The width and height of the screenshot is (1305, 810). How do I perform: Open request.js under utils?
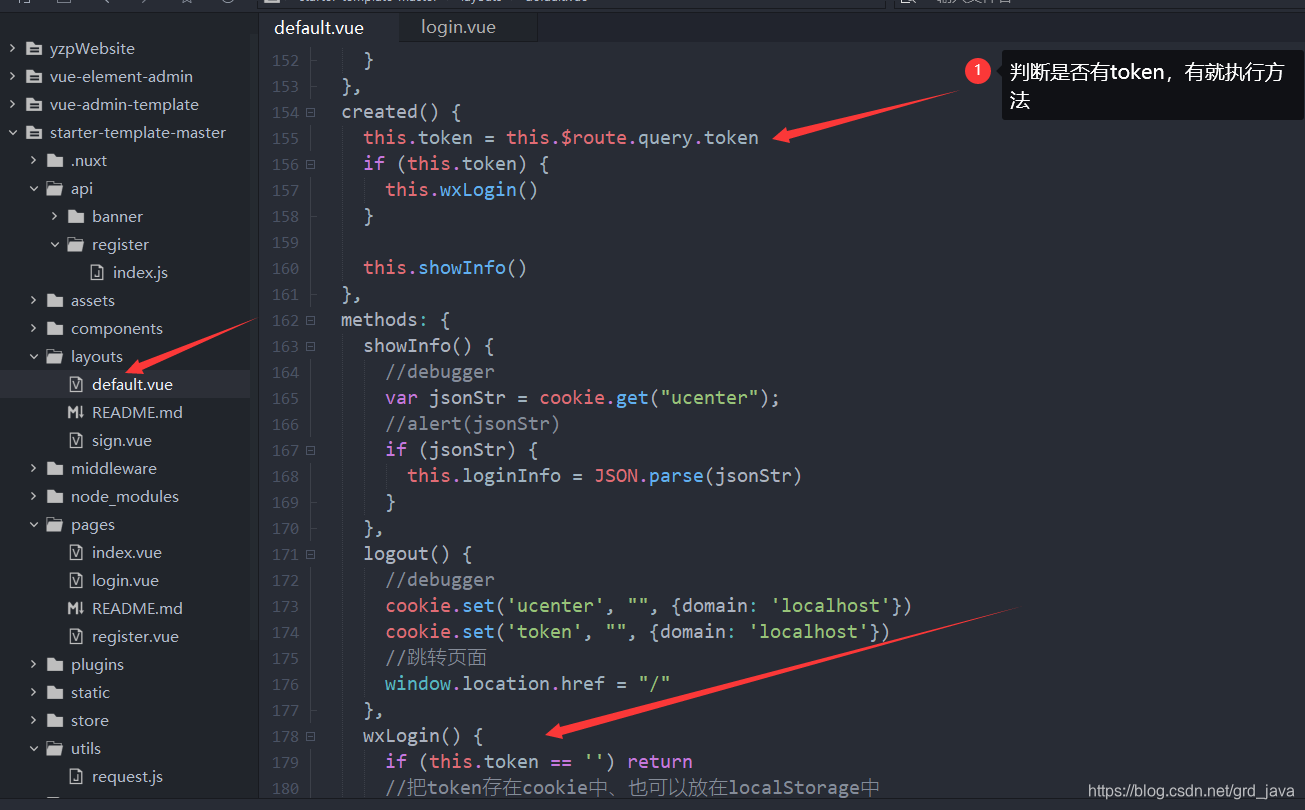pos(127,776)
